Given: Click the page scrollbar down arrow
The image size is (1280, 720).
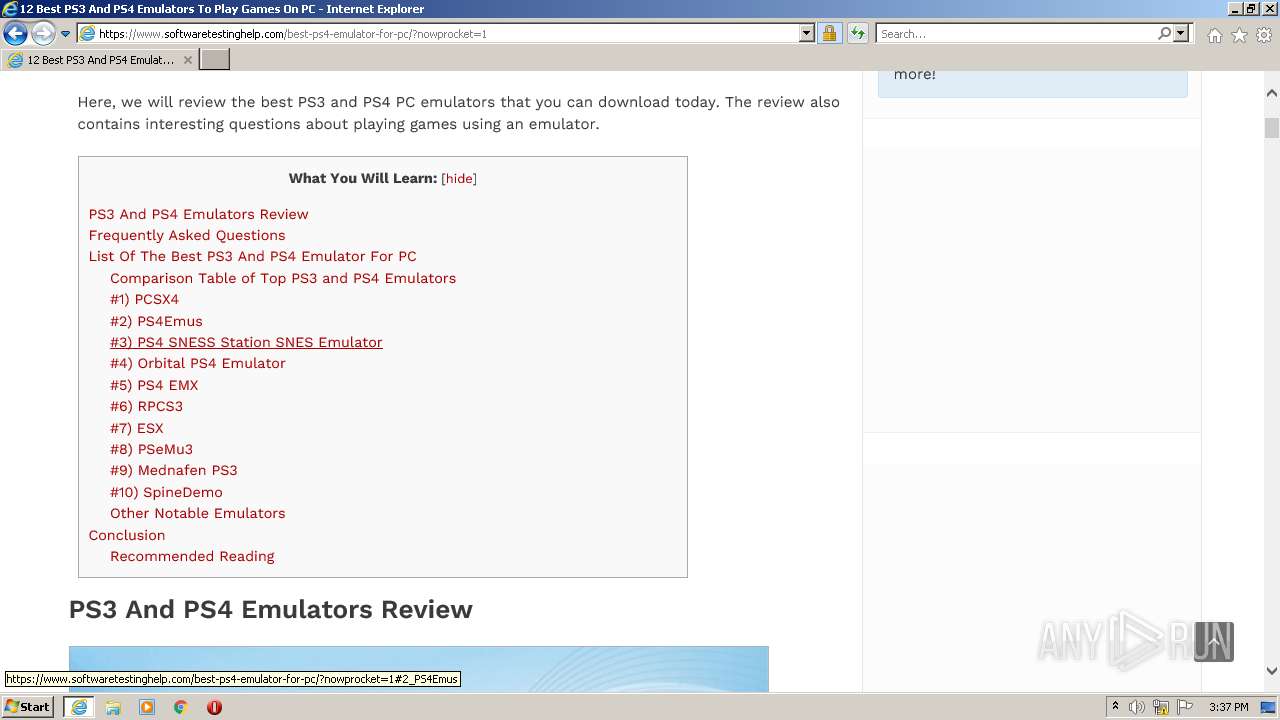Looking at the screenshot, I should (1271, 671).
